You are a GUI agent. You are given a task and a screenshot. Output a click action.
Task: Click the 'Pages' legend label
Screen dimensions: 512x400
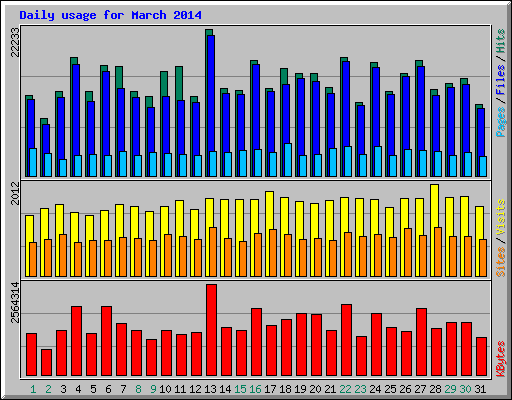coord(500,122)
